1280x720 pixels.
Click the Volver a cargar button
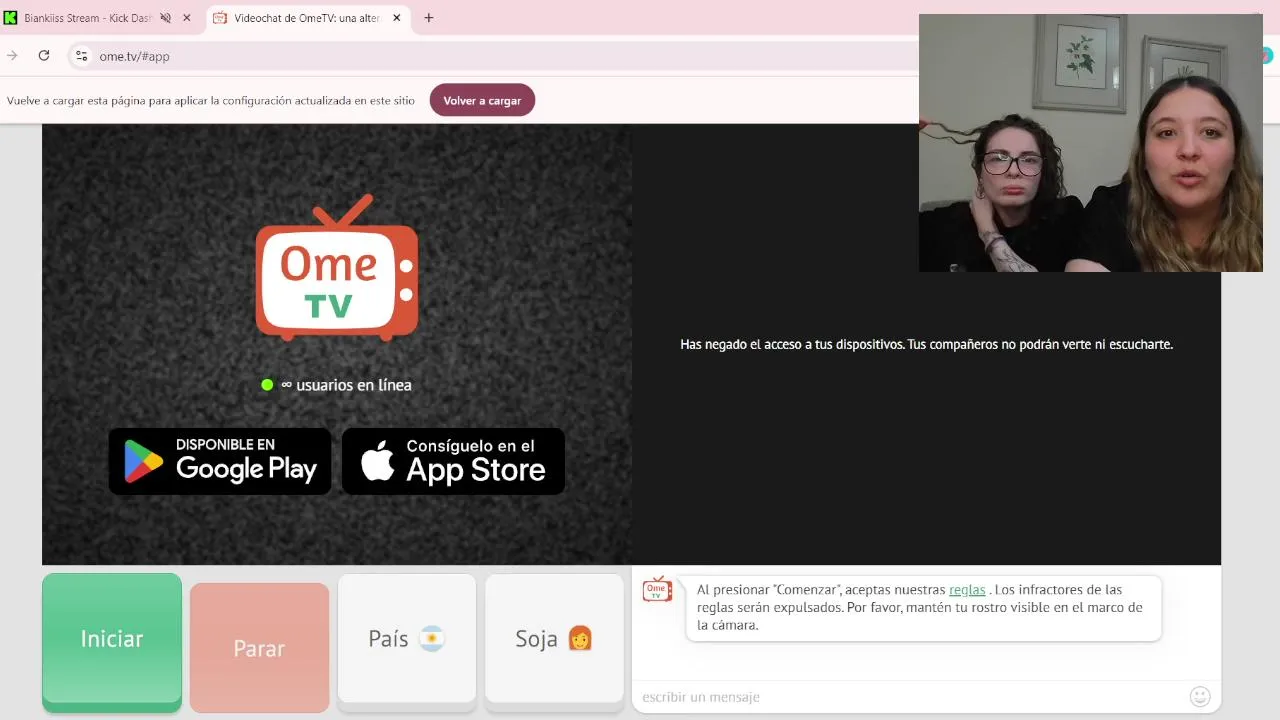(482, 100)
